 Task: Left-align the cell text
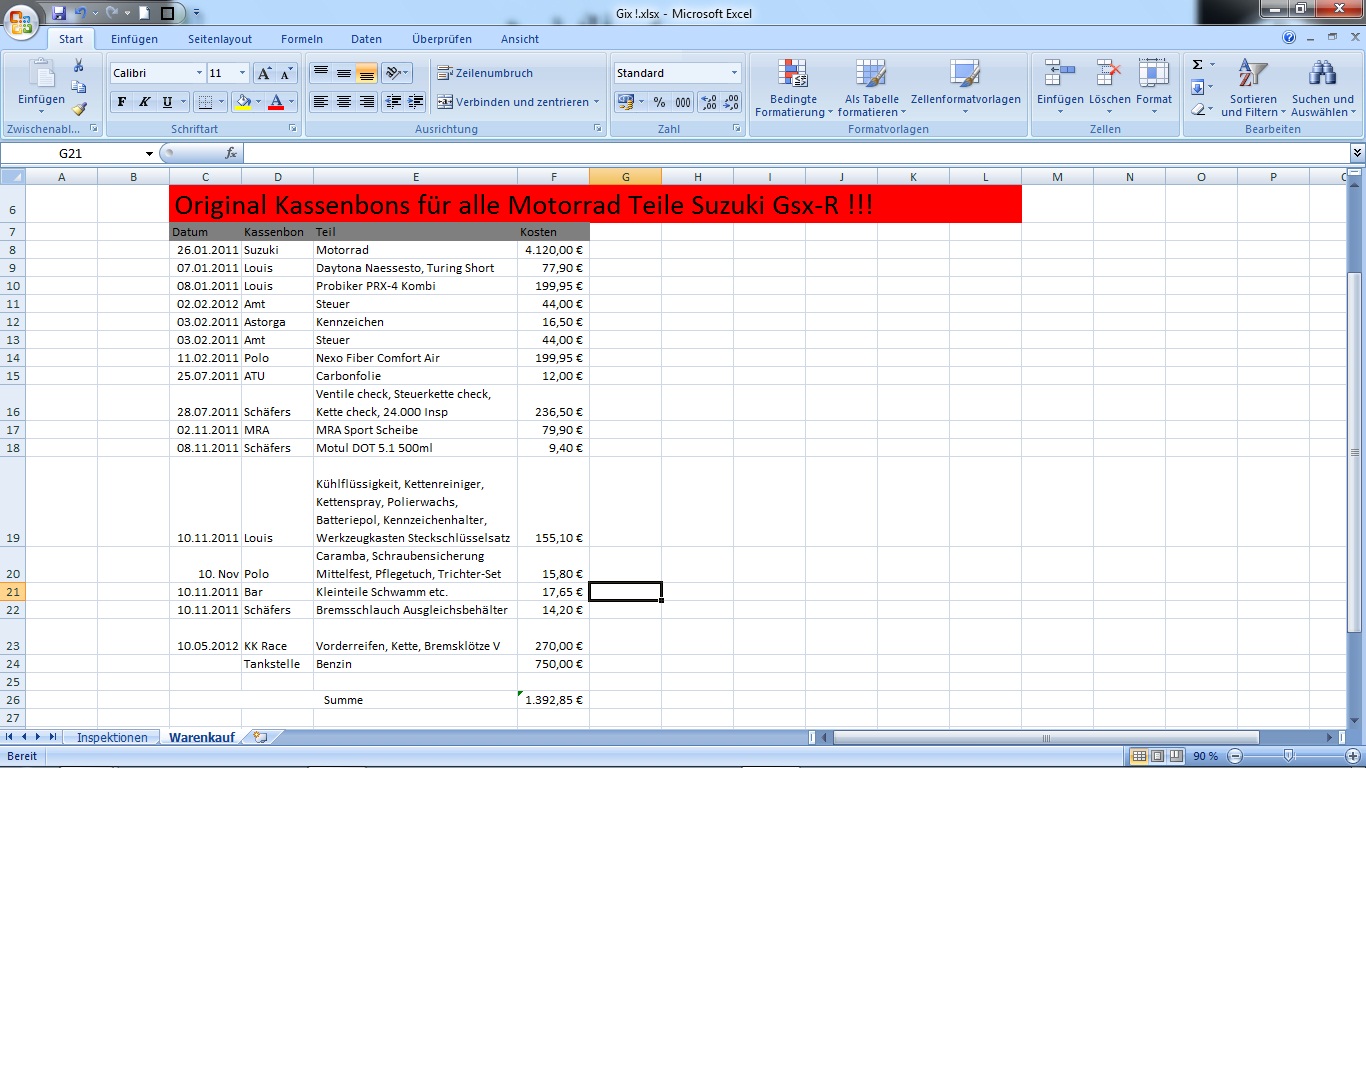pyautogui.click(x=321, y=102)
